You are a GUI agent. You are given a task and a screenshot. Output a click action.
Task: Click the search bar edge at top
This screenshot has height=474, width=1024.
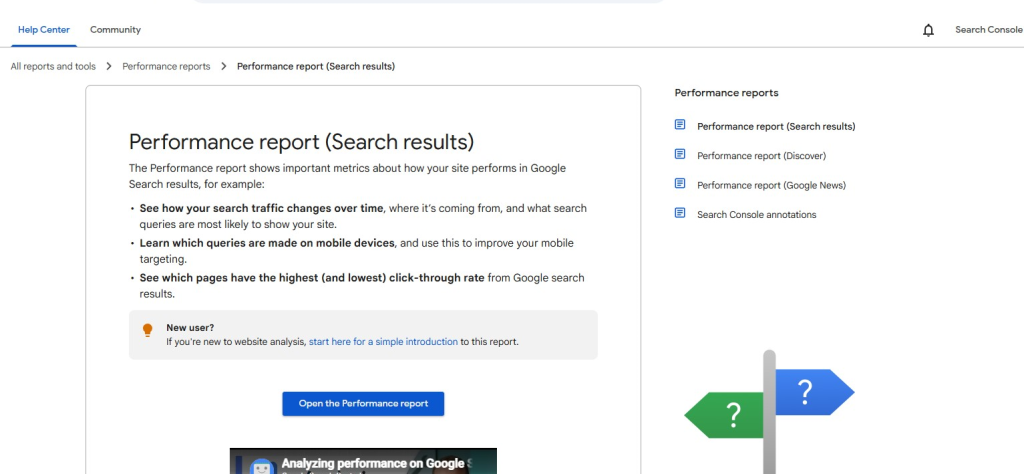pos(428,1)
